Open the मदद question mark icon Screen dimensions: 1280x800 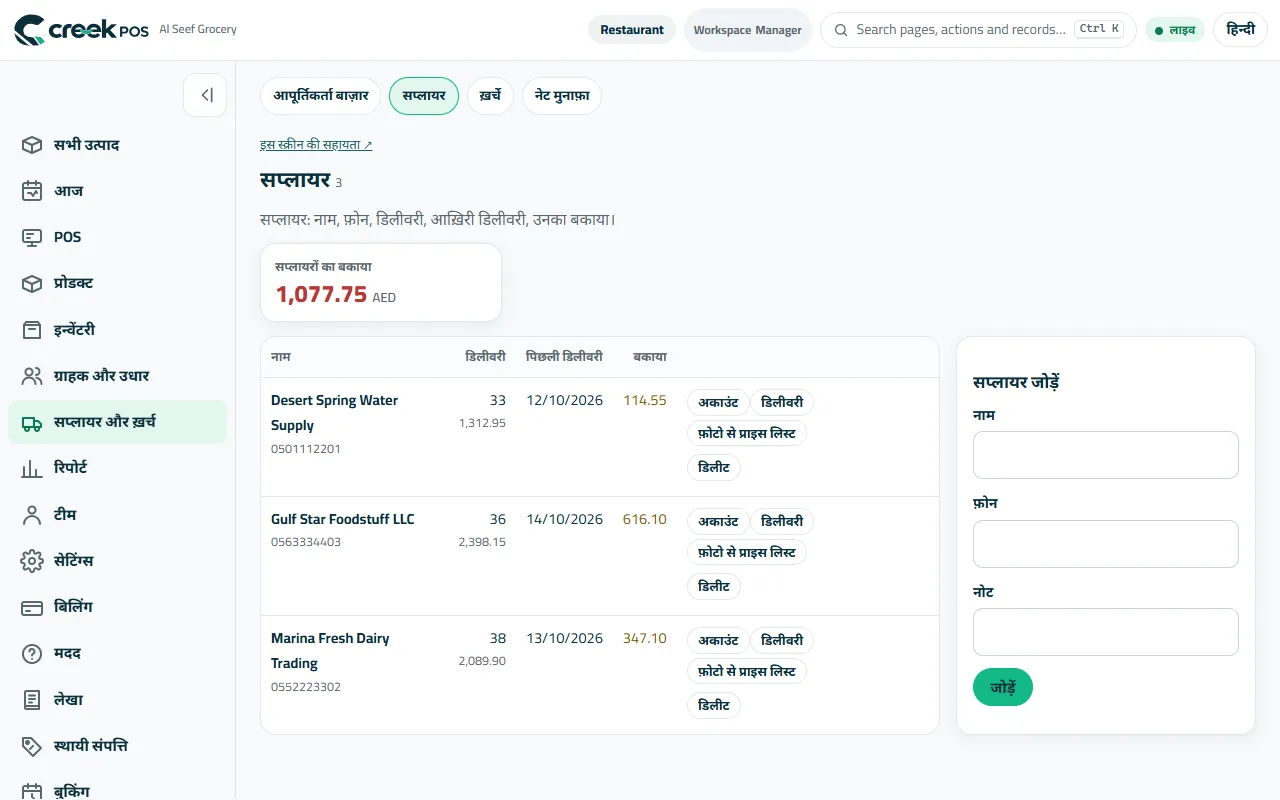(32, 653)
